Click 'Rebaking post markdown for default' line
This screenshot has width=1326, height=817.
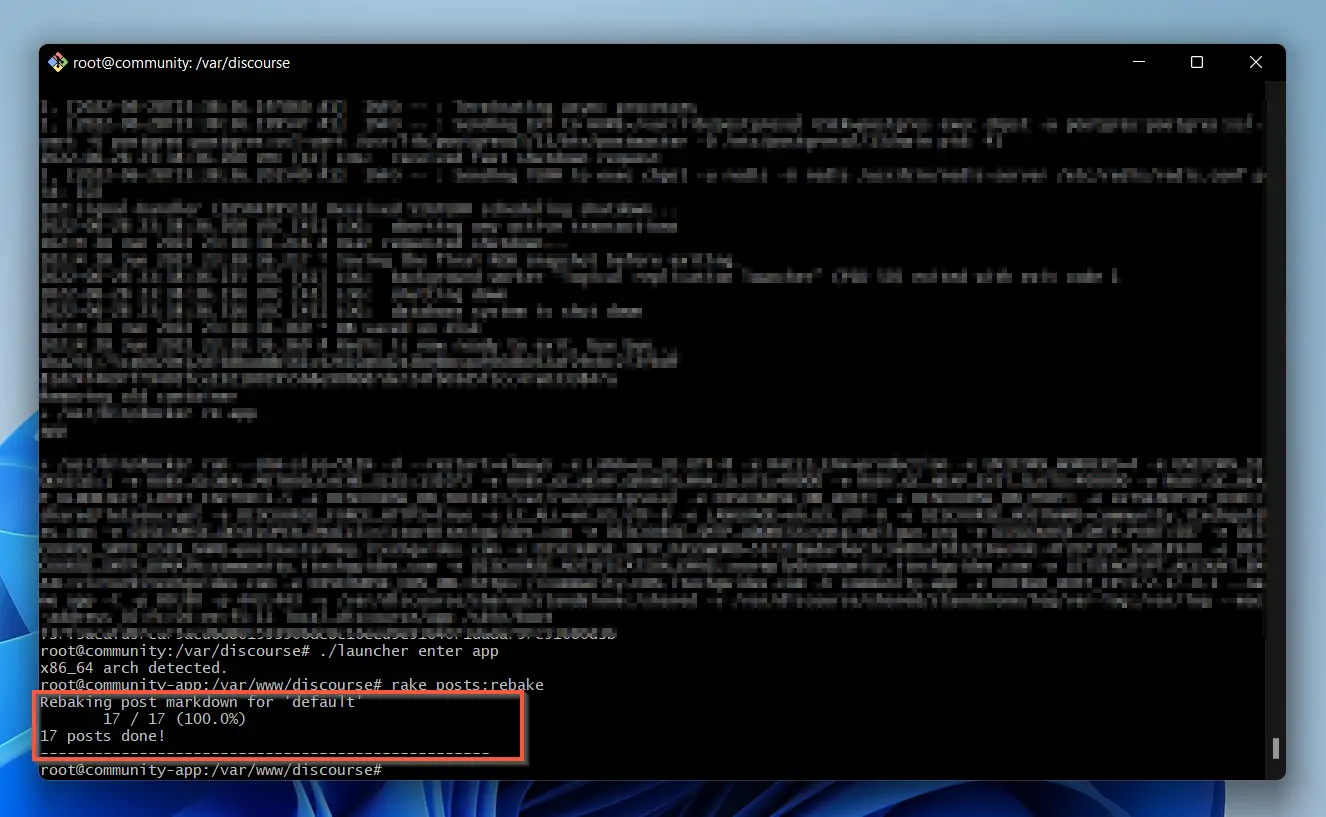pyautogui.click(x=201, y=702)
